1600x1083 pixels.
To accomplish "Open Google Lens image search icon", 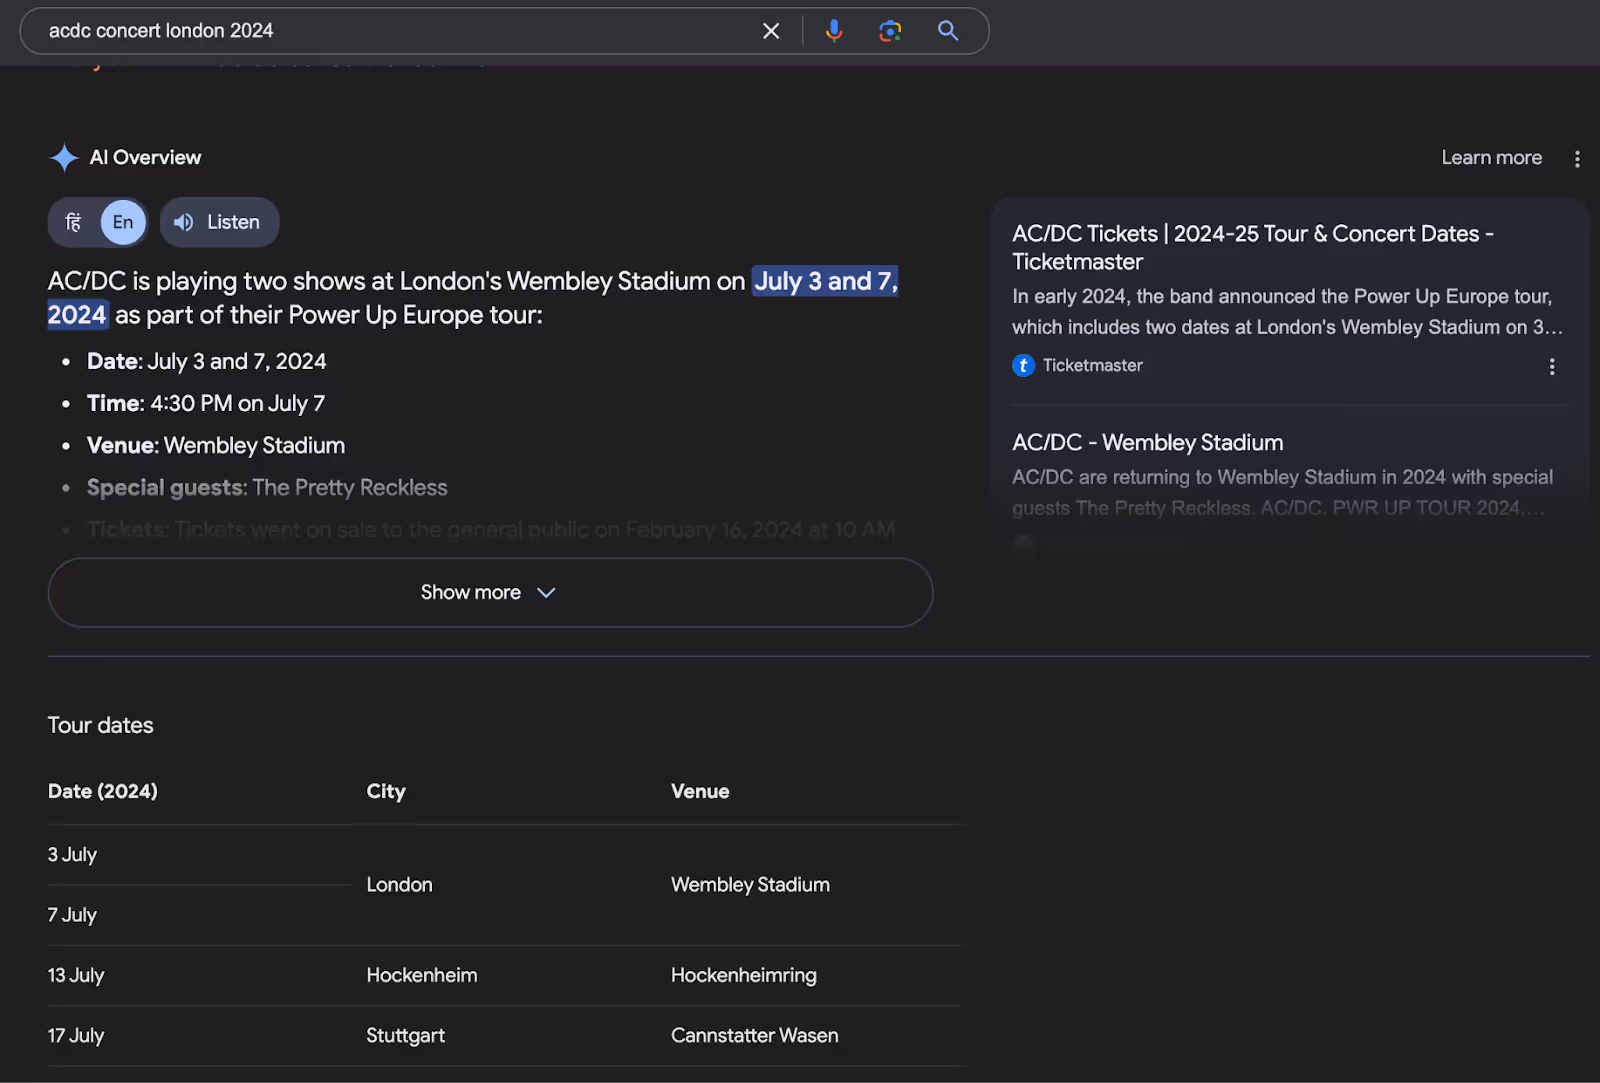I will pos(890,31).
